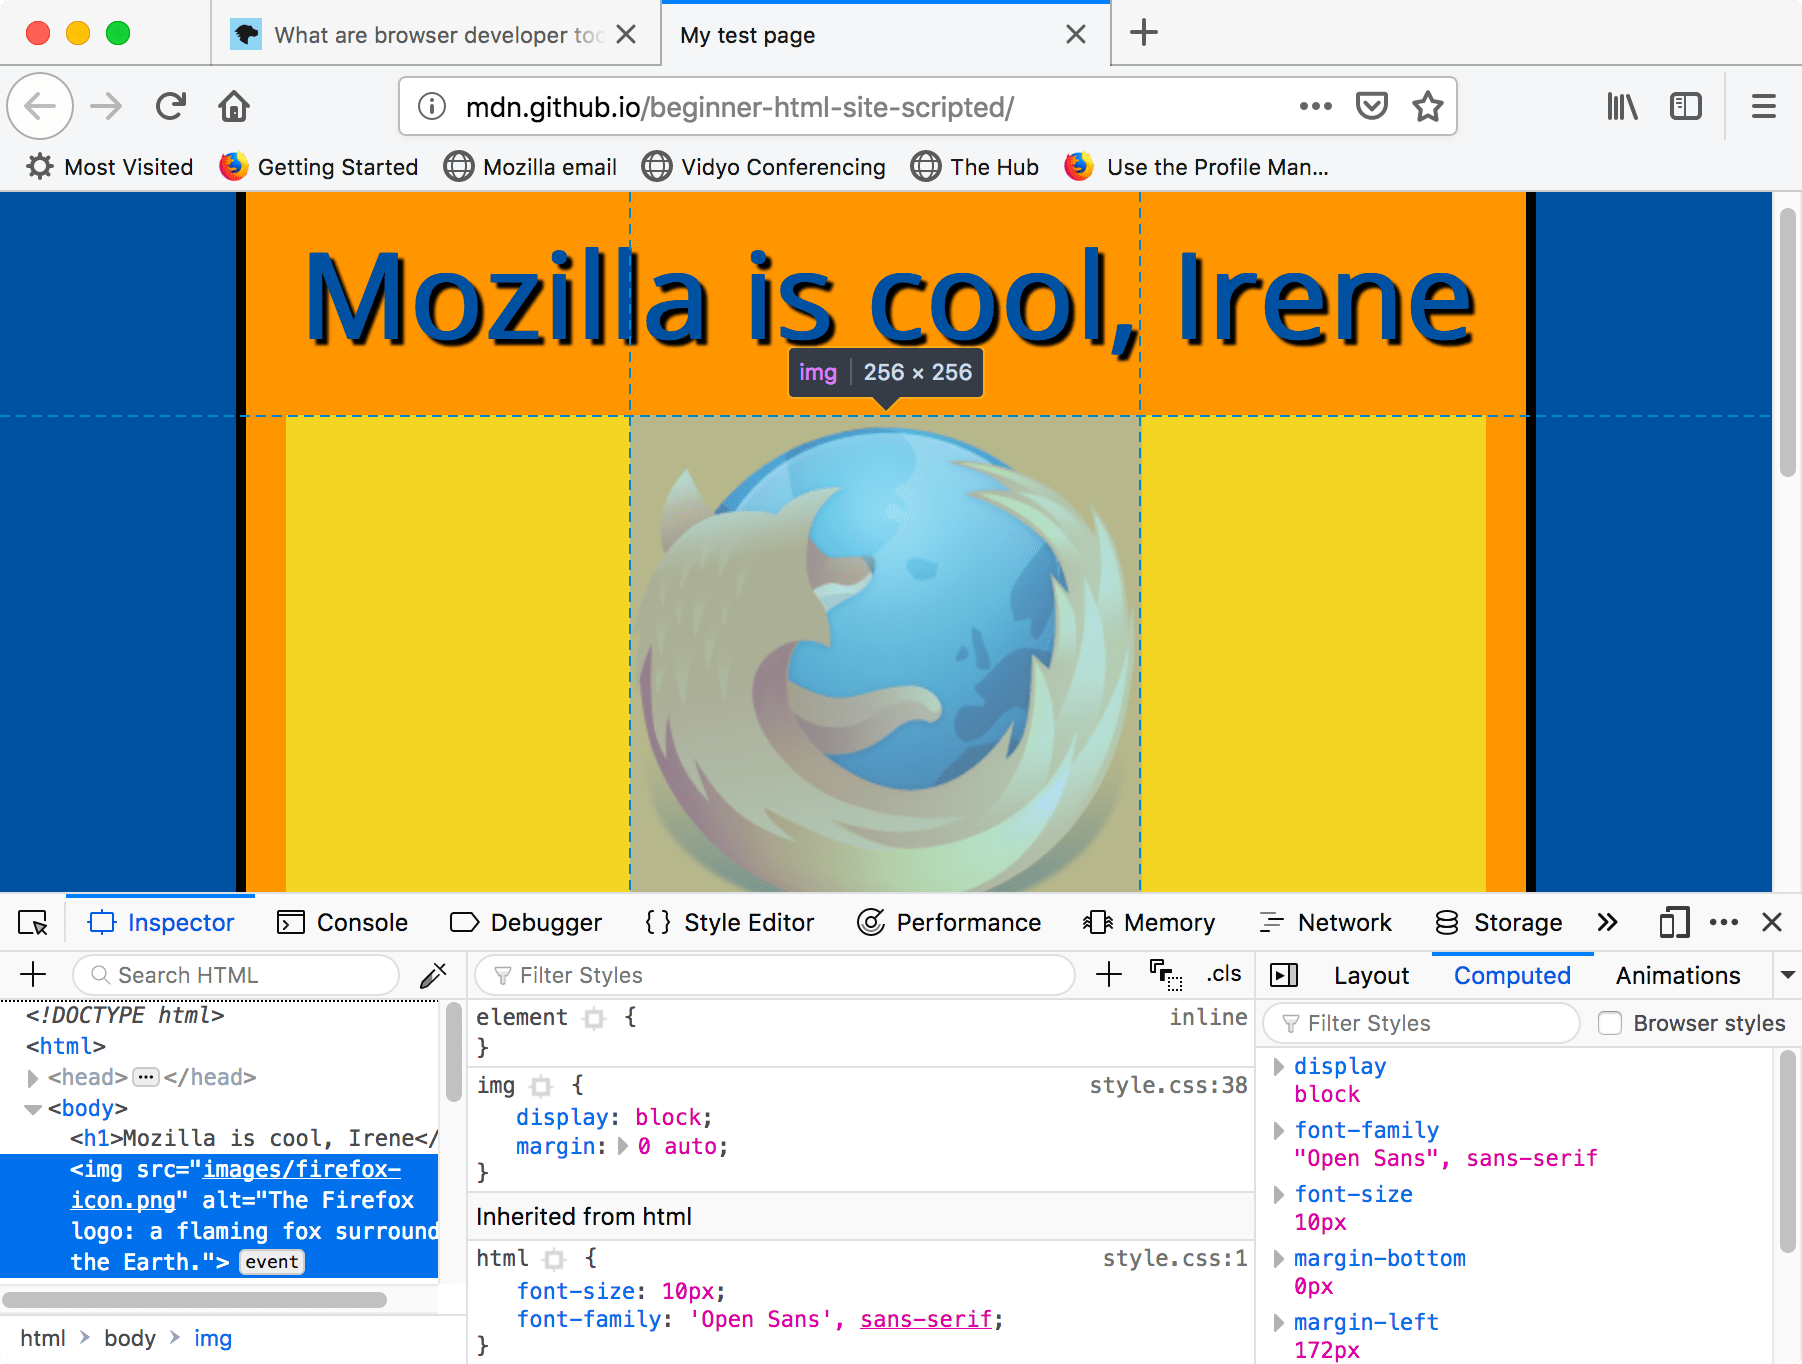Collapse the body element node
Screen dimensions: 1802x1364
[32, 1108]
